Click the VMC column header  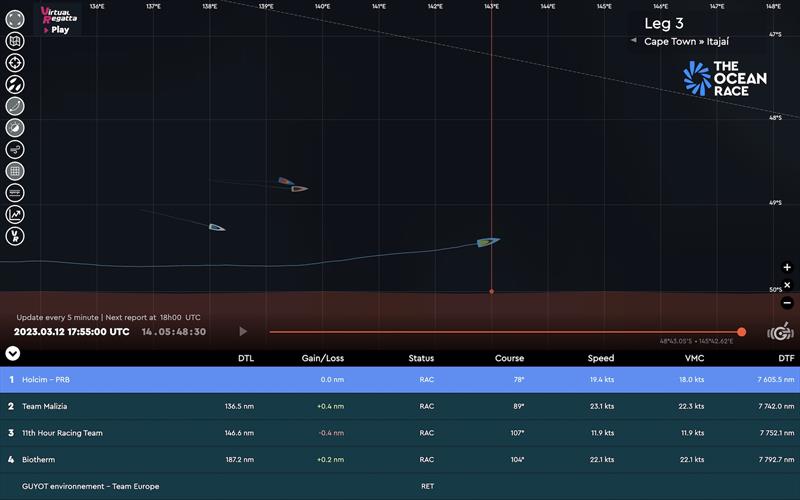[x=694, y=358]
